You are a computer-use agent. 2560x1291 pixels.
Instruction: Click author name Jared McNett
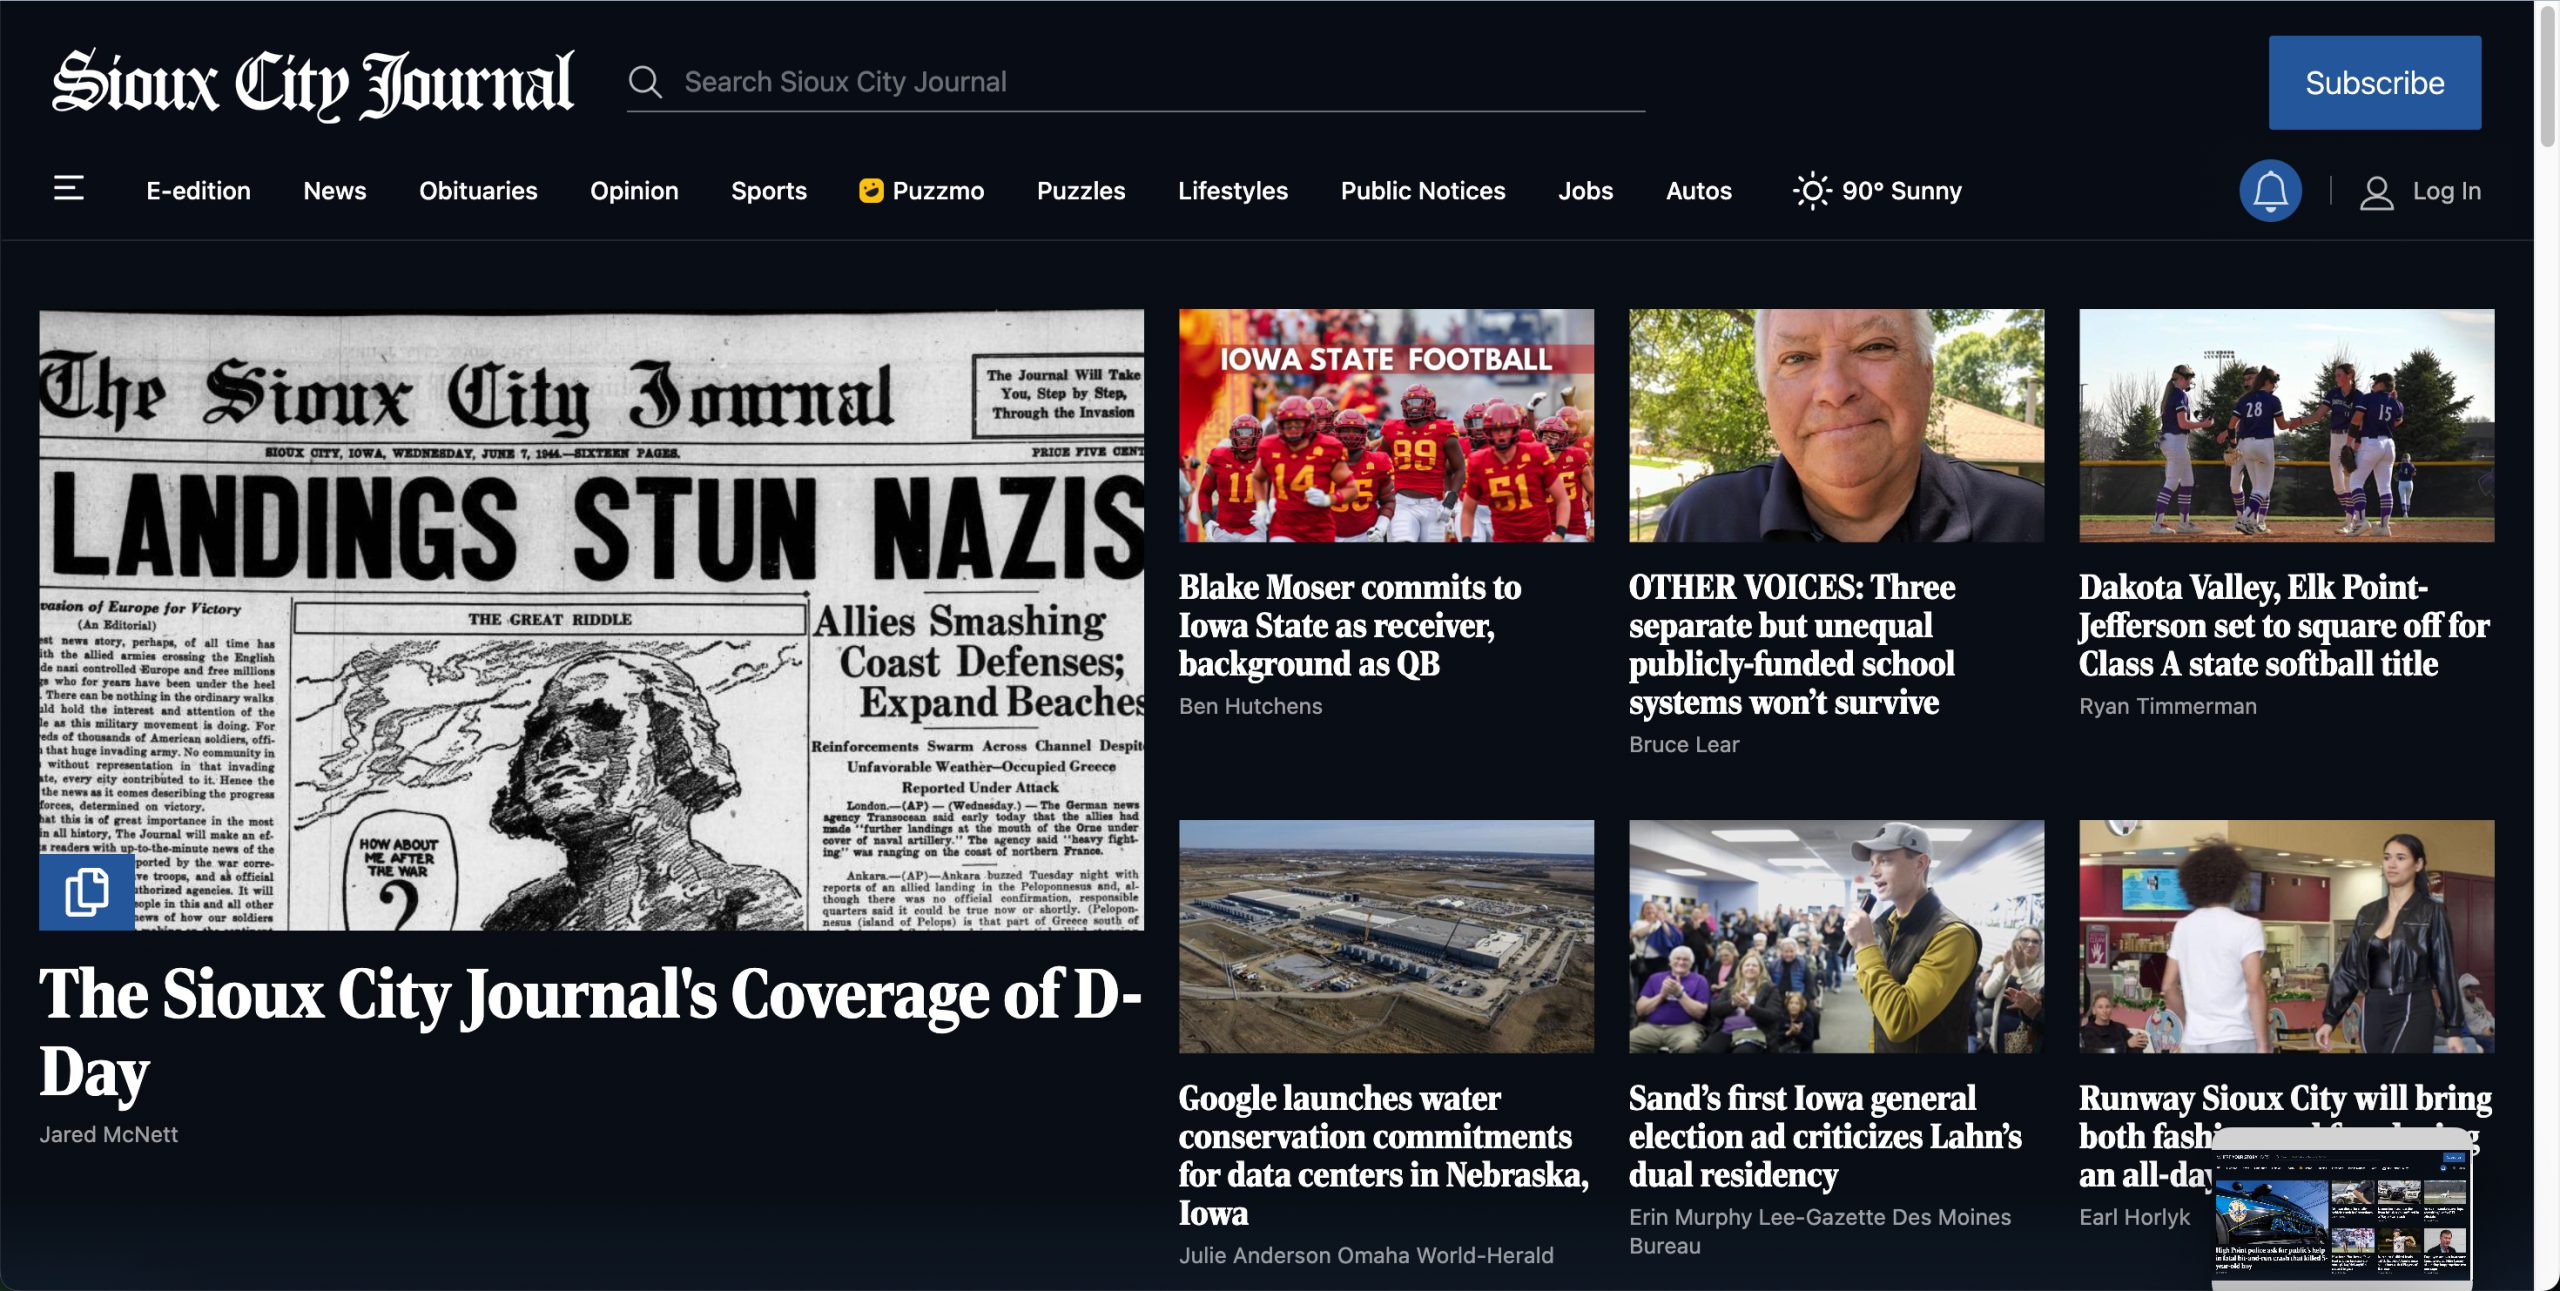tap(109, 1135)
